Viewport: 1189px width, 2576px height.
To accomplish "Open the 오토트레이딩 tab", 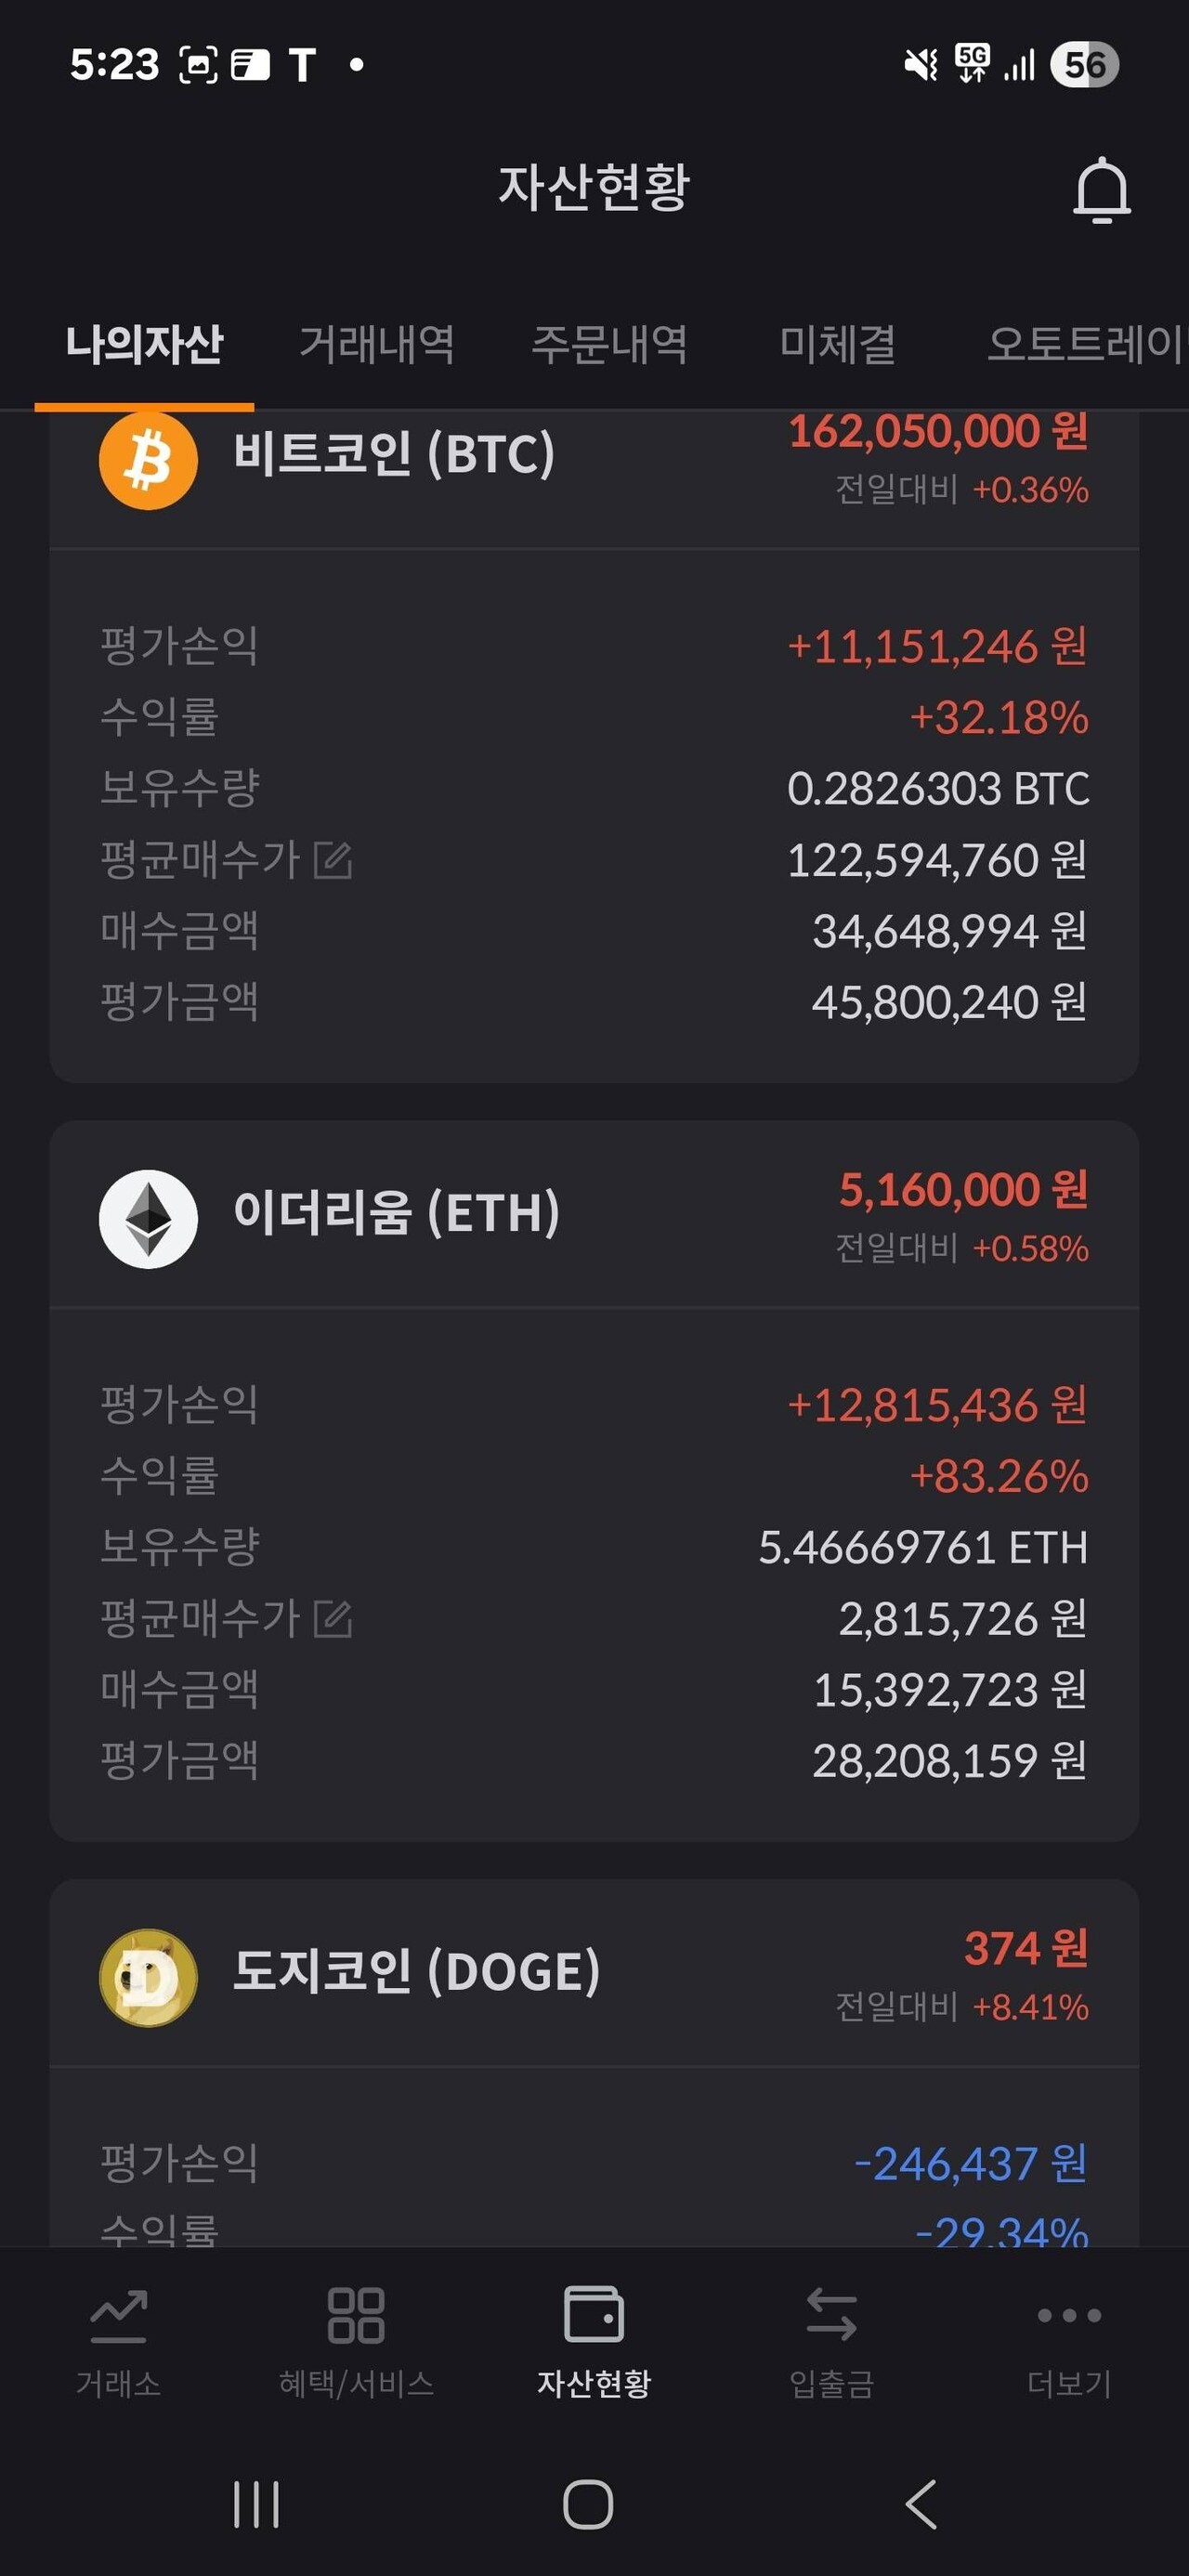I will click(x=1085, y=345).
